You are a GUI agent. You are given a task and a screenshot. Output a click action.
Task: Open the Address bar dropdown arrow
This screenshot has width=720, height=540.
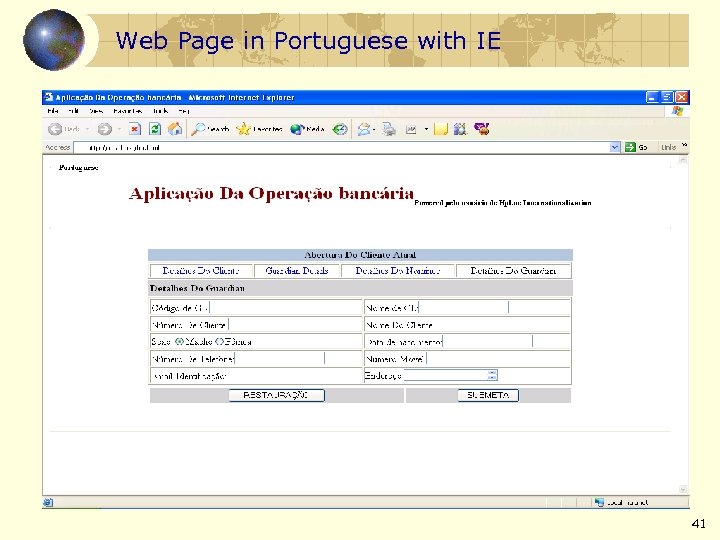pyautogui.click(x=615, y=147)
